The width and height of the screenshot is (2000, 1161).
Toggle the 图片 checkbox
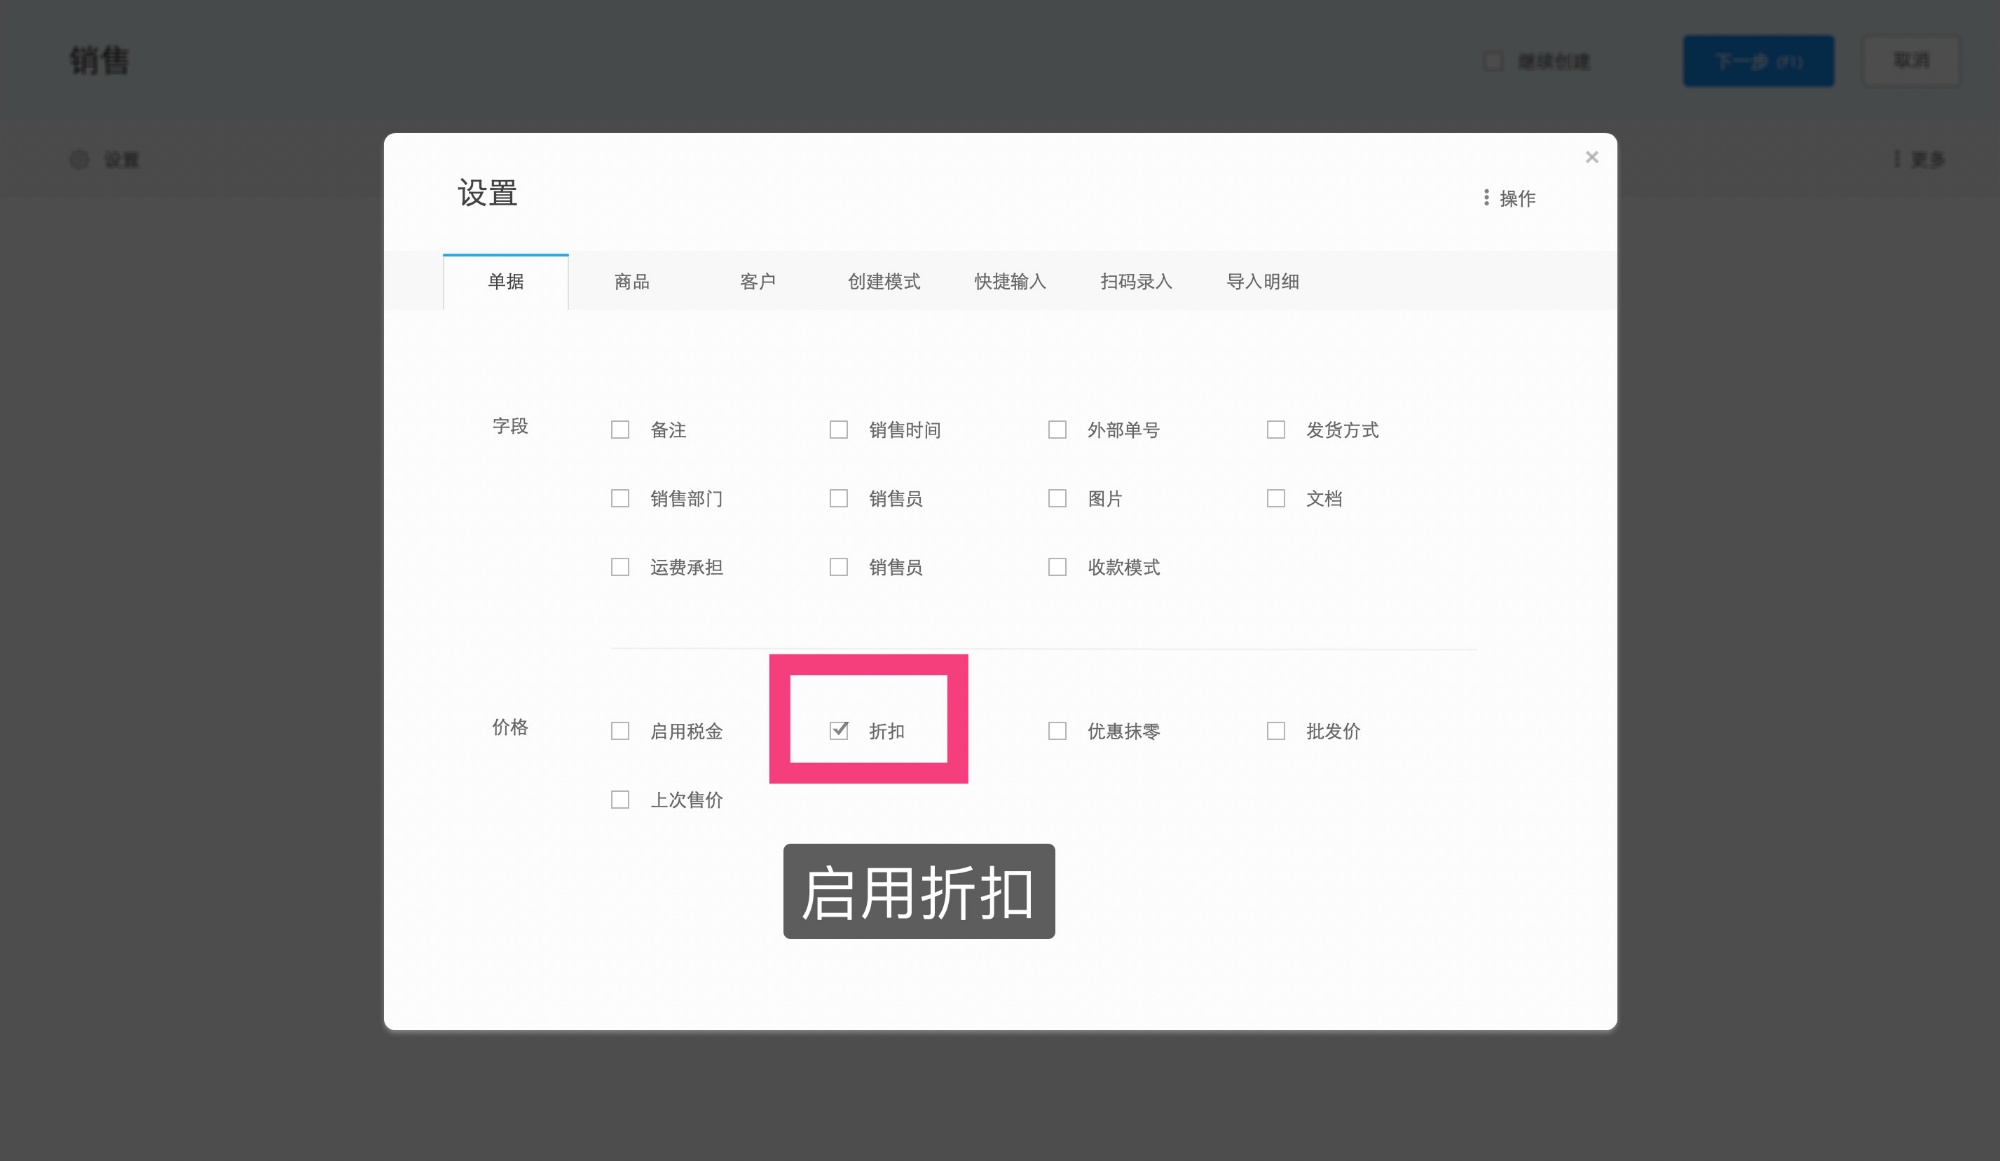(x=1057, y=498)
